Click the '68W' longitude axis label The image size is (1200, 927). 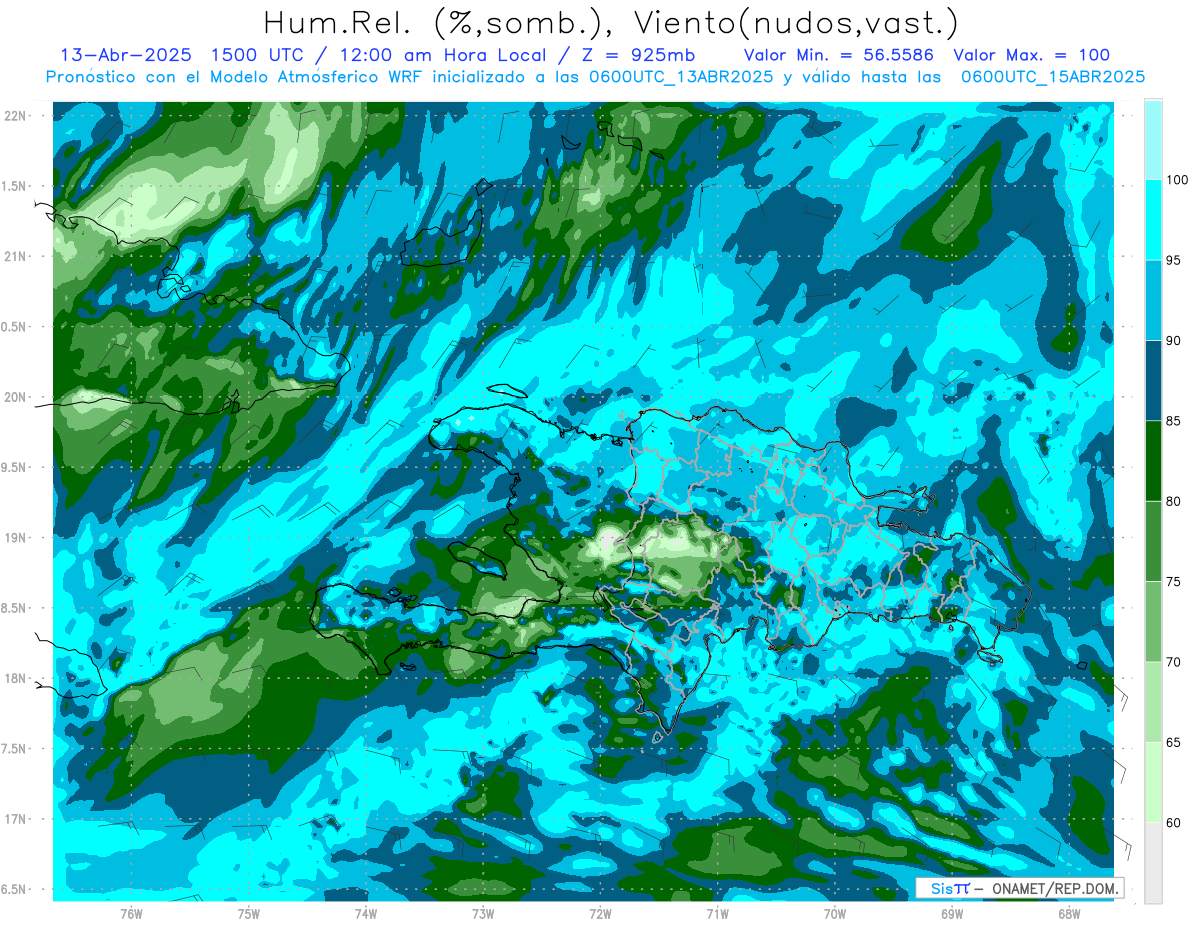[x=1069, y=913]
